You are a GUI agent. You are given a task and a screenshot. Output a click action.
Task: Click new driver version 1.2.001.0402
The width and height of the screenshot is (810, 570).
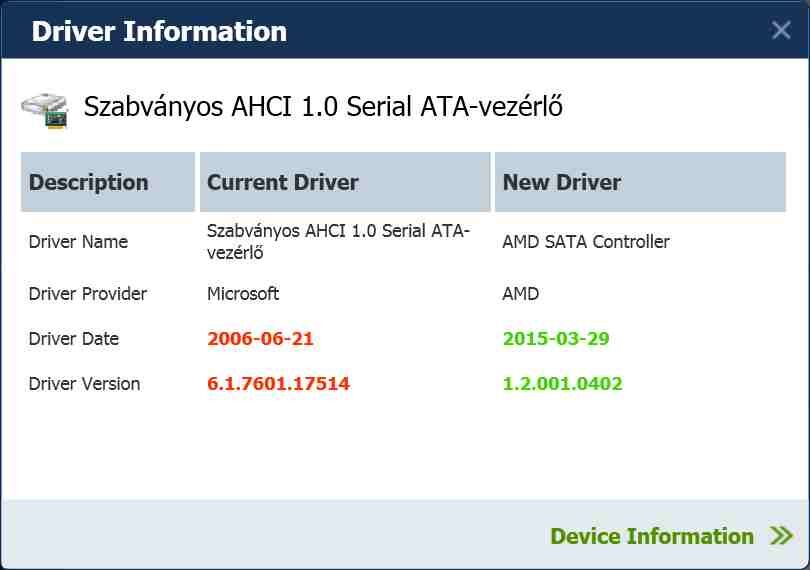coord(562,384)
